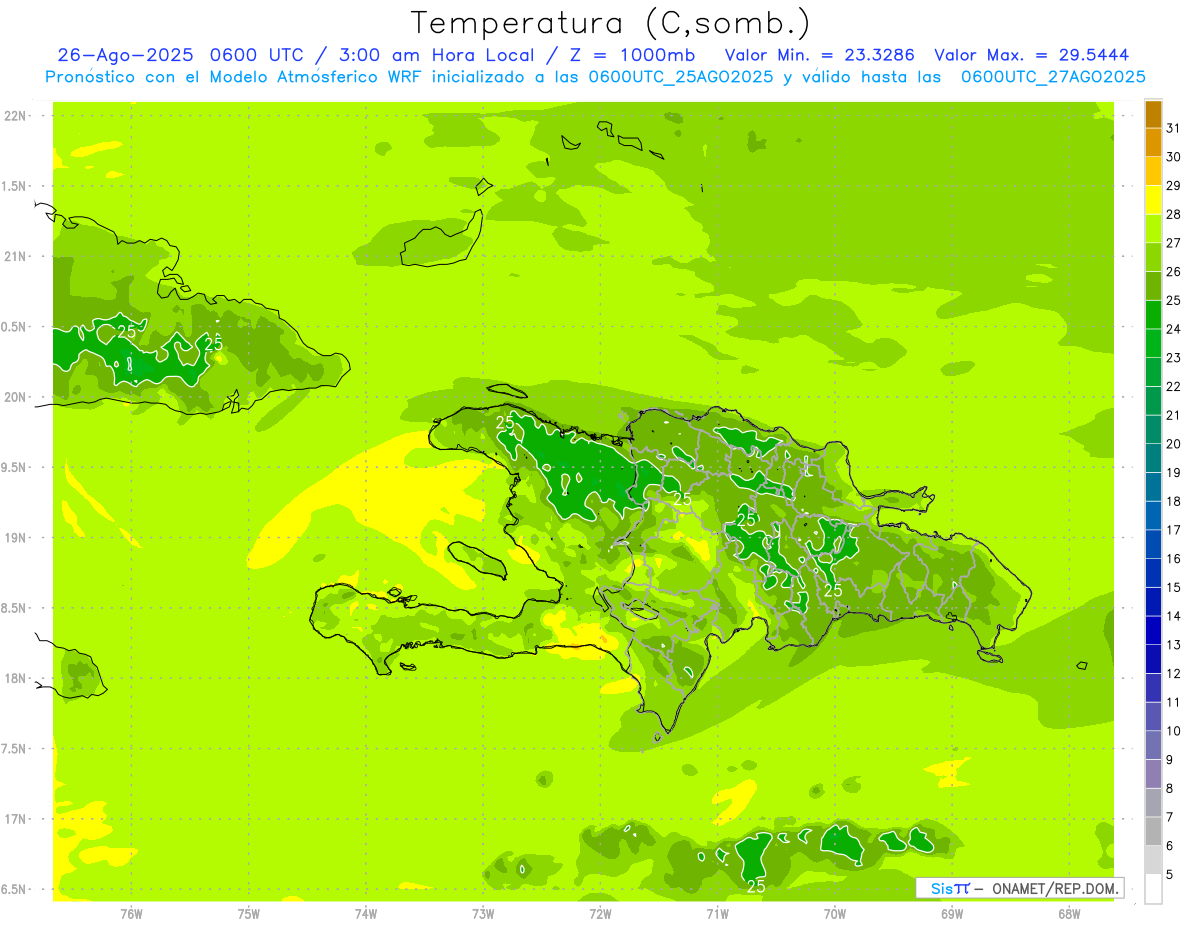Click the "17N" latitude label
The height and width of the screenshot is (927, 1200).
[x=15, y=820]
